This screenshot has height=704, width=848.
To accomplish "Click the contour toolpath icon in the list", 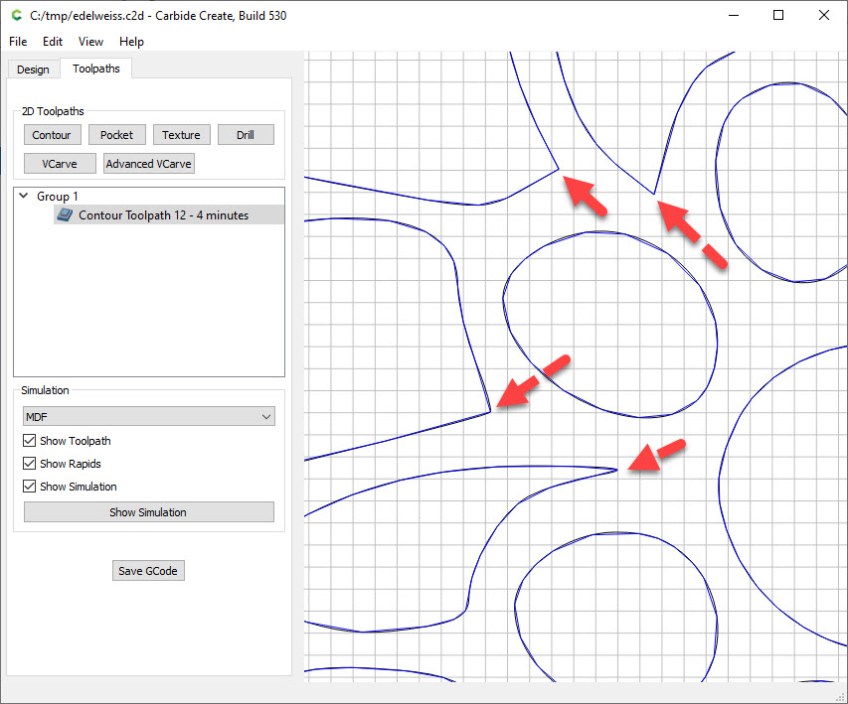I will (x=65, y=215).
